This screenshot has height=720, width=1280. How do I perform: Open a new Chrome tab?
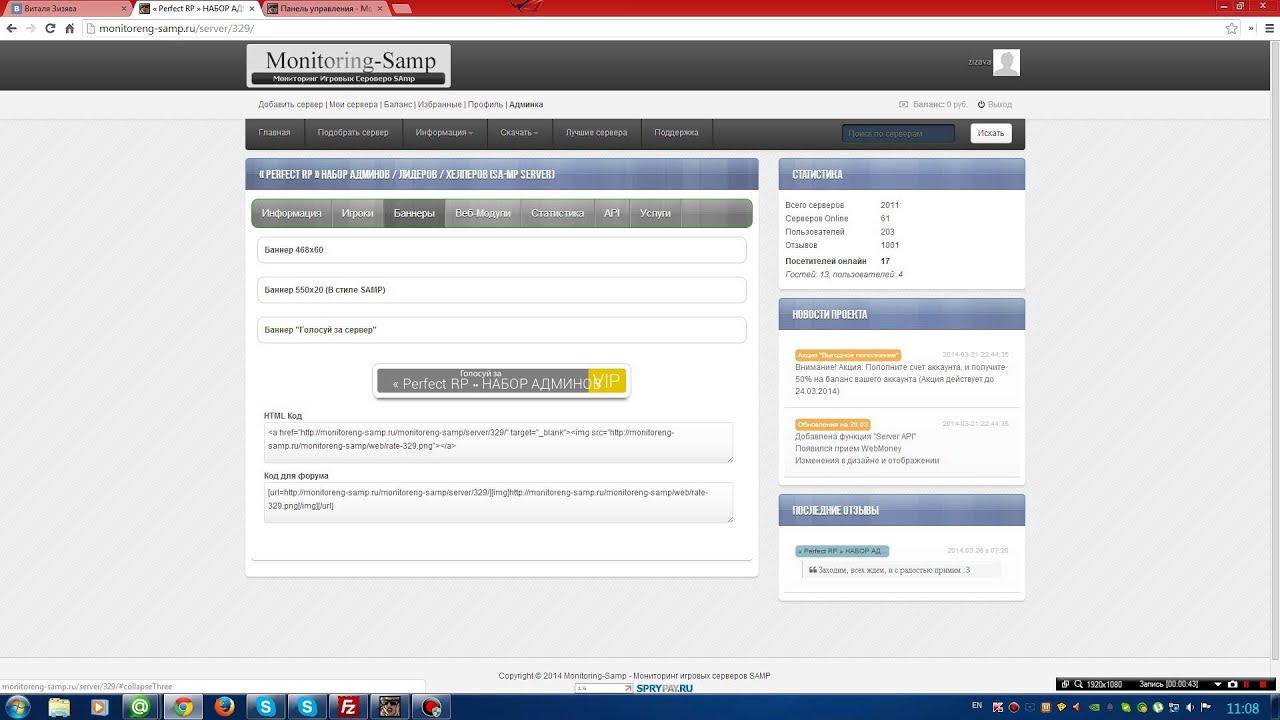pos(402,9)
